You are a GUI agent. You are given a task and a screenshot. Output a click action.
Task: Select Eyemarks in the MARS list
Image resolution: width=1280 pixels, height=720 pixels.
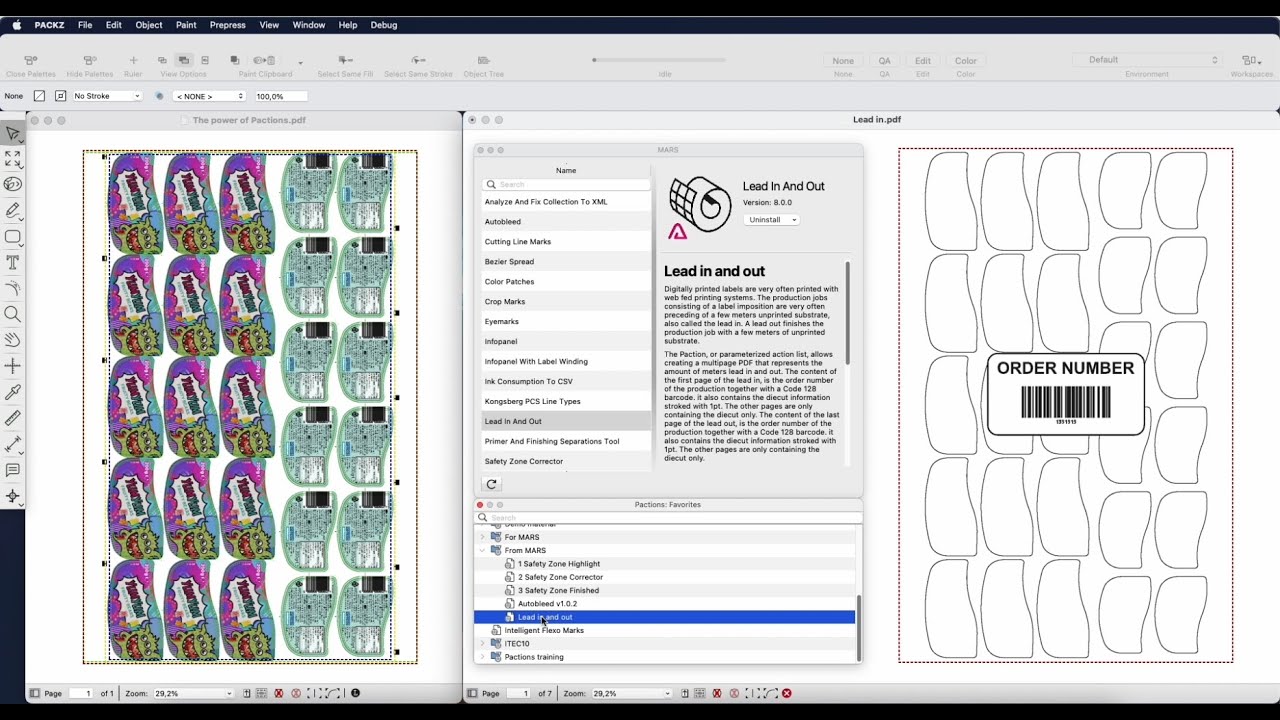[x=566, y=321]
